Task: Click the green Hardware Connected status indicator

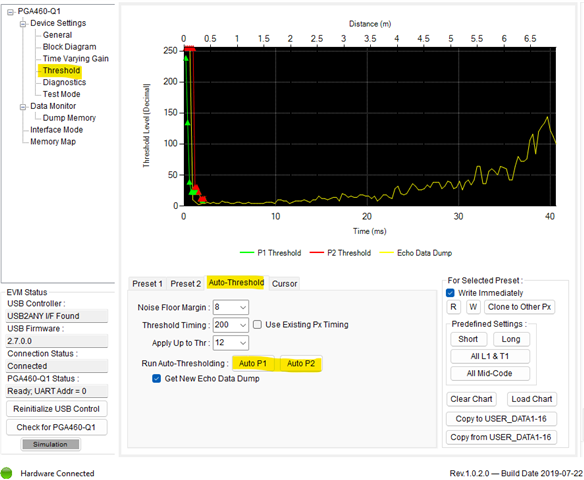Action: pyautogui.click(x=6, y=473)
